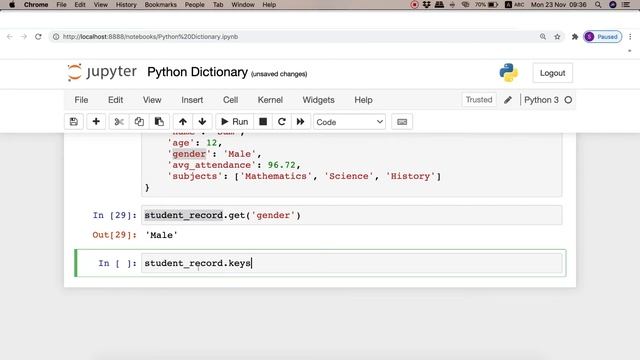
Task: Open the Widgets menu
Action: click(x=318, y=100)
